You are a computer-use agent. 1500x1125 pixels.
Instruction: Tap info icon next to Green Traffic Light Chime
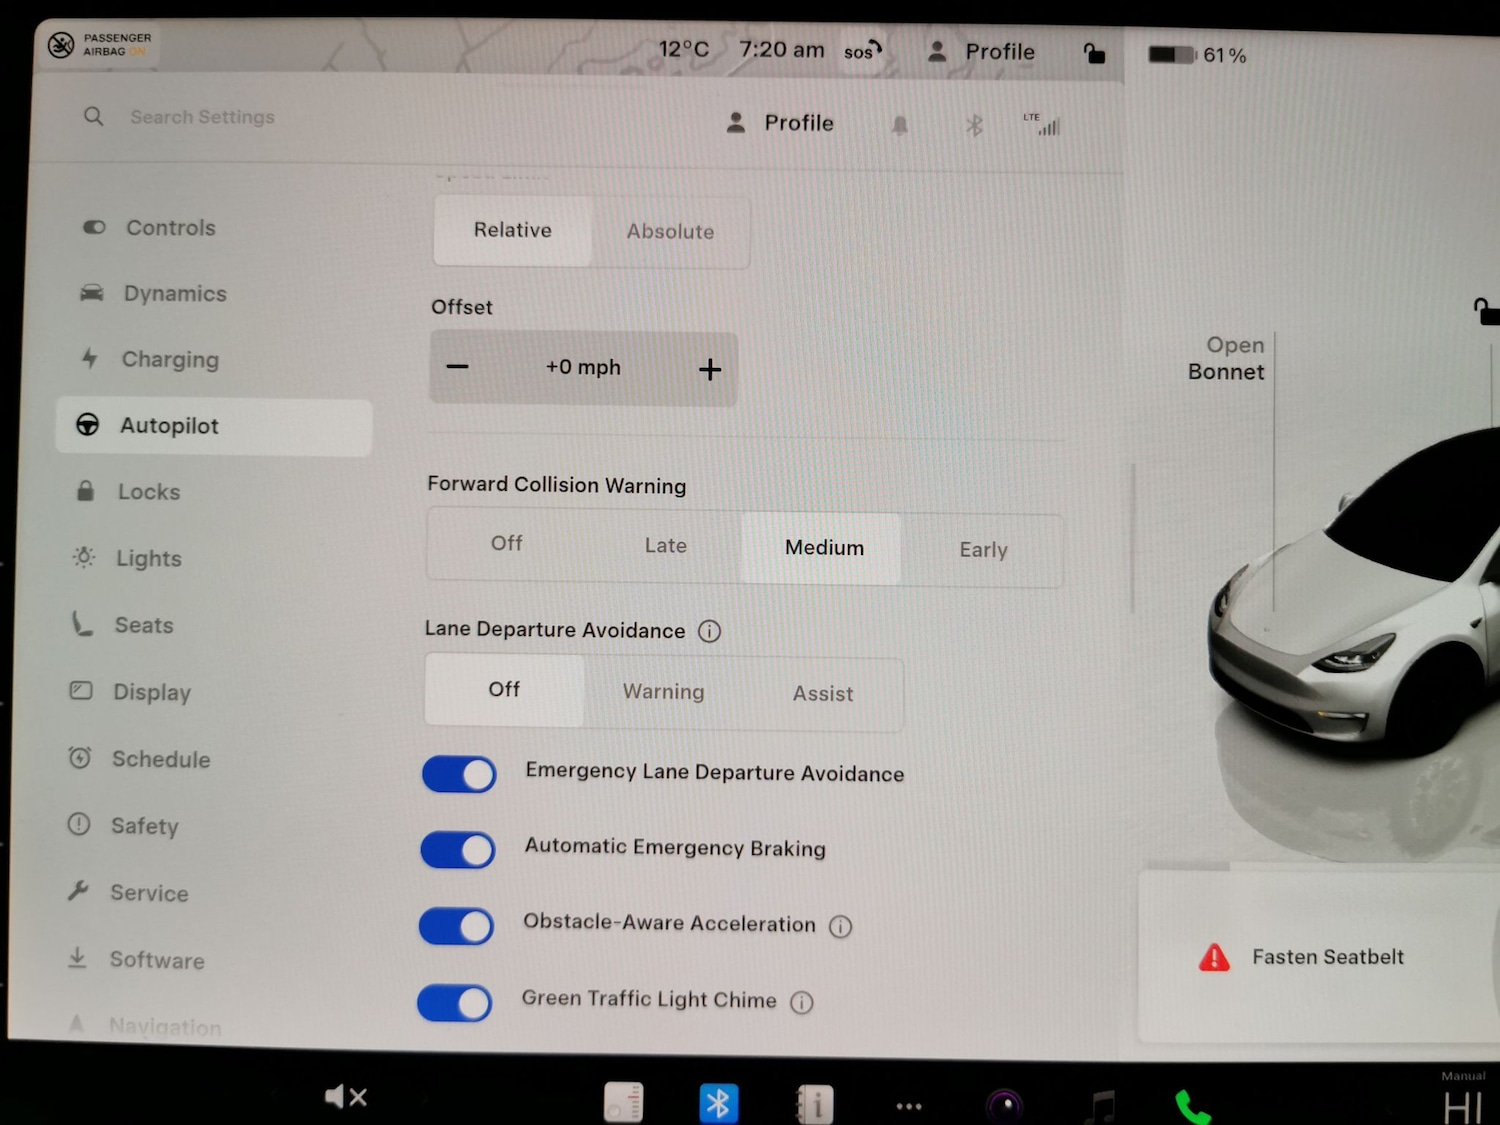click(x=802, y=1002)
